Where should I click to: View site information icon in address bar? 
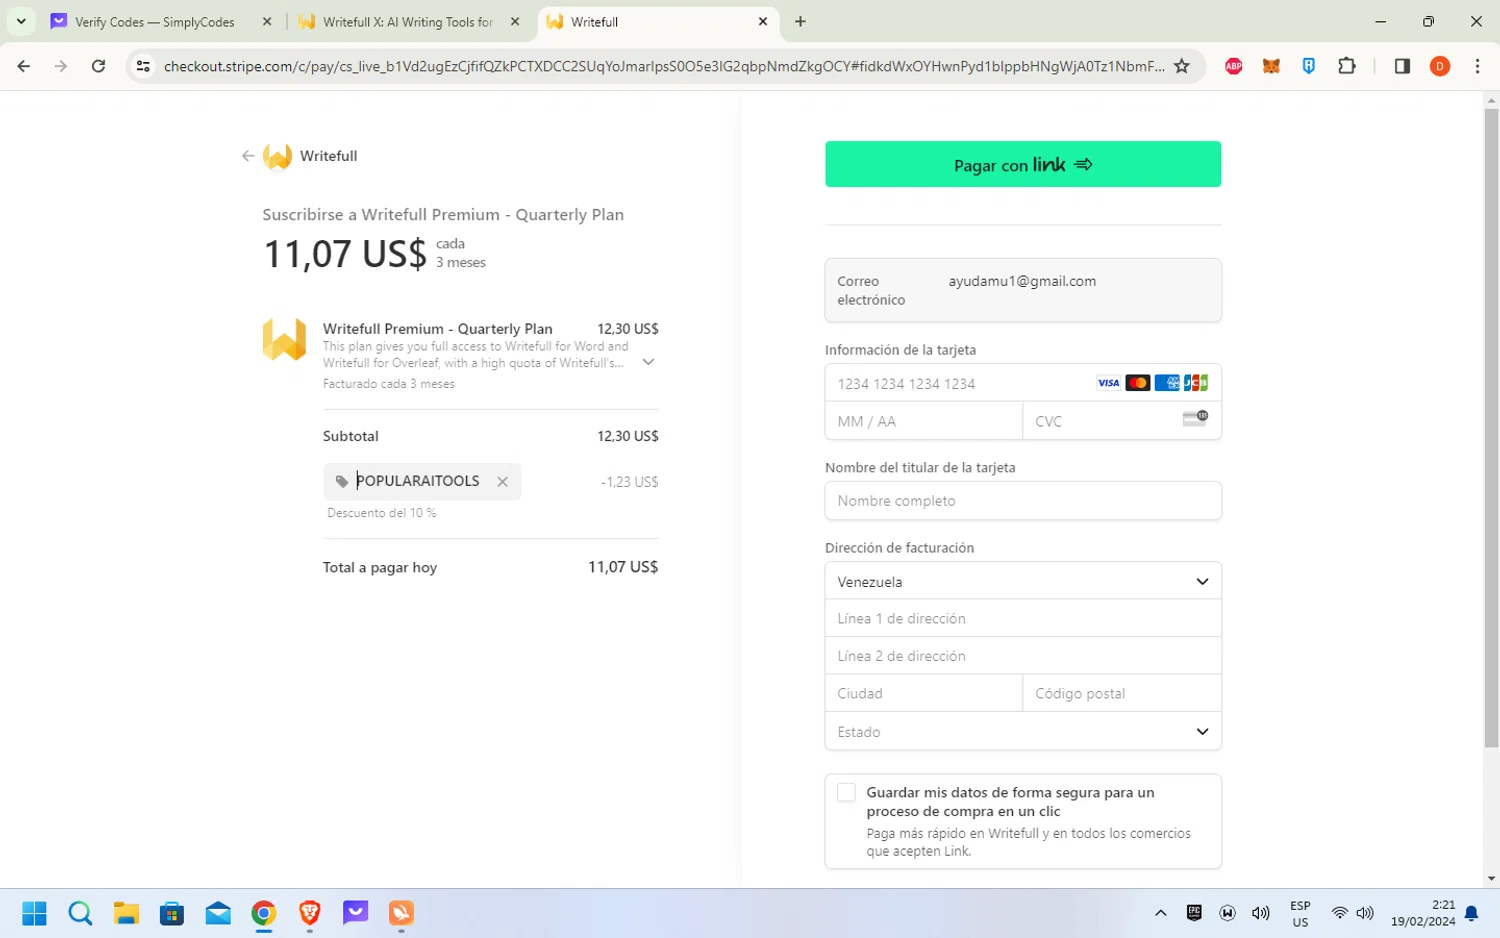pyautogui.click(x=143, y=66)
